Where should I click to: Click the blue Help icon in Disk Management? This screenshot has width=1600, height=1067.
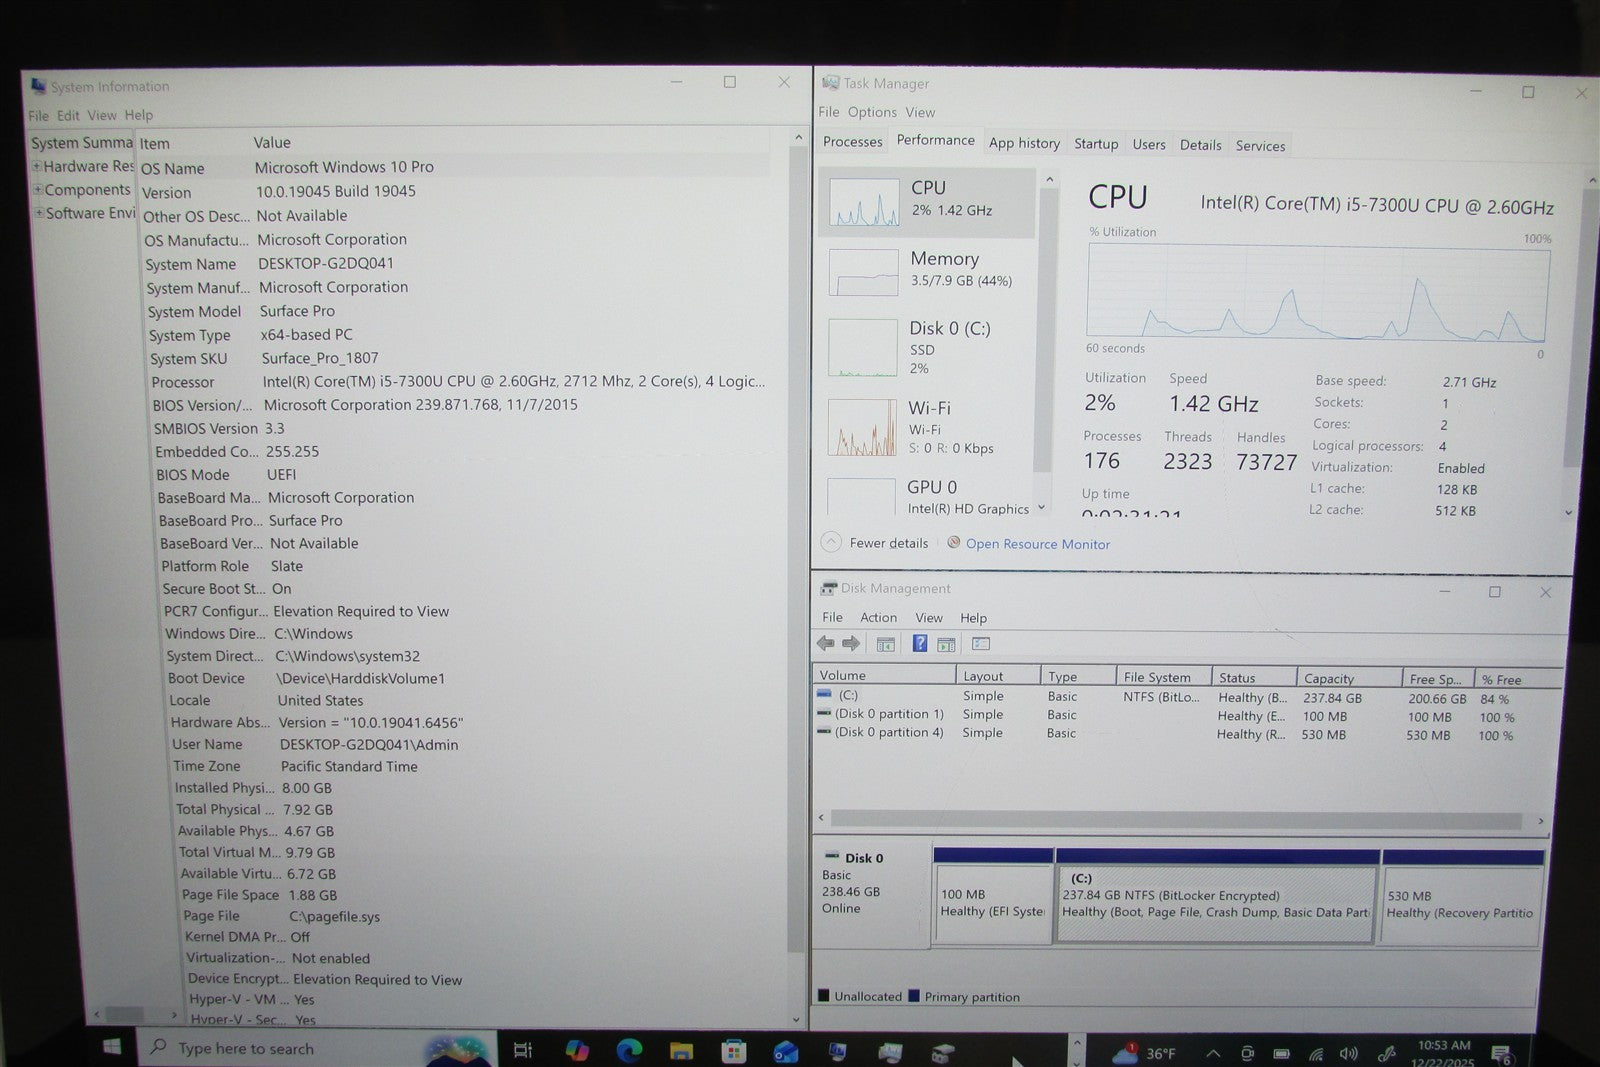point(919,644)
